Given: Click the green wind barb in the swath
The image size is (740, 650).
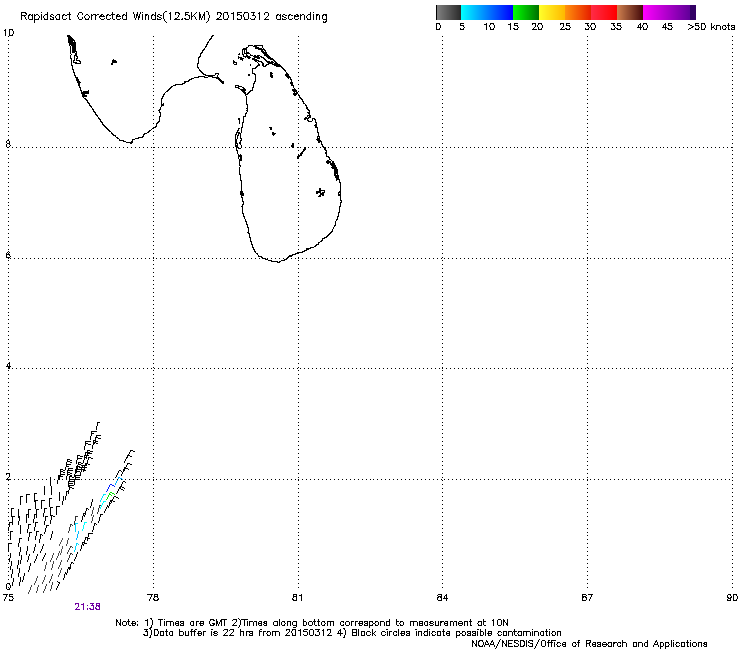Looking at the screenshot, I should [x=110, y=495].
